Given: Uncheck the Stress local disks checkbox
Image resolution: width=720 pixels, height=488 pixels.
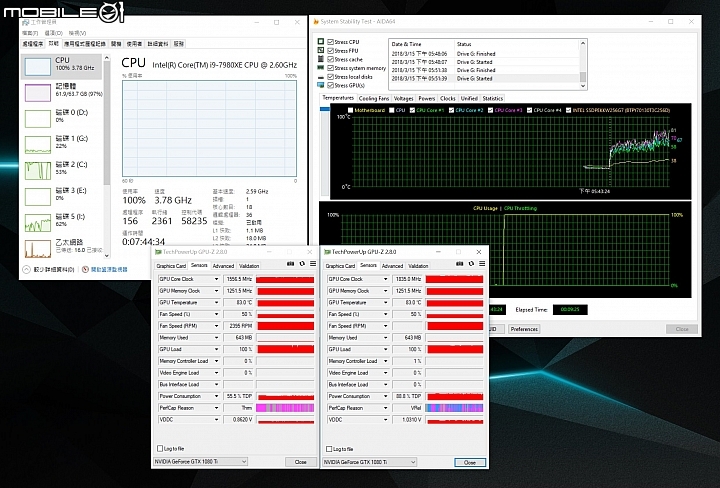Looking at the screenshot, I should pos(330,77).
